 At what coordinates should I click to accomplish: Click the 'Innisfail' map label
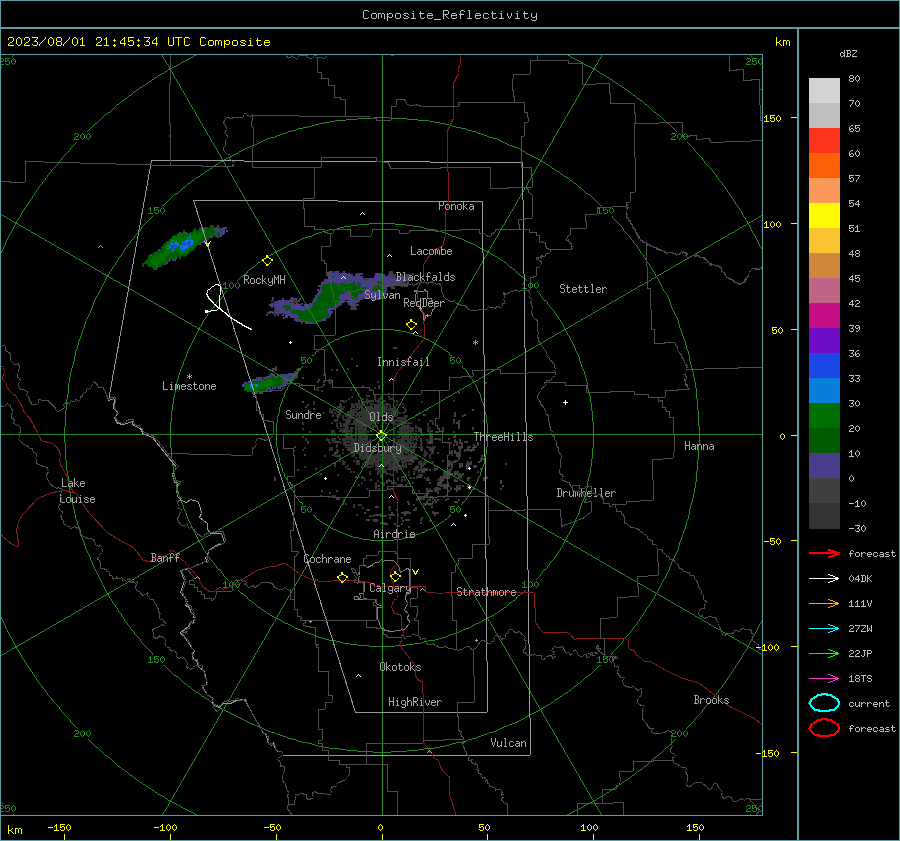coord(403,362)
